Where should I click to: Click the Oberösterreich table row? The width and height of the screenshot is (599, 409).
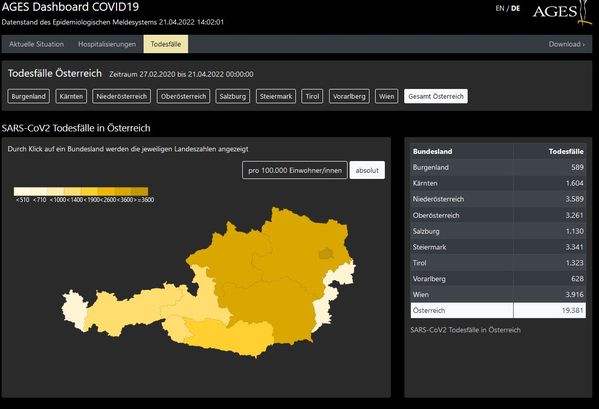(498, 215)
